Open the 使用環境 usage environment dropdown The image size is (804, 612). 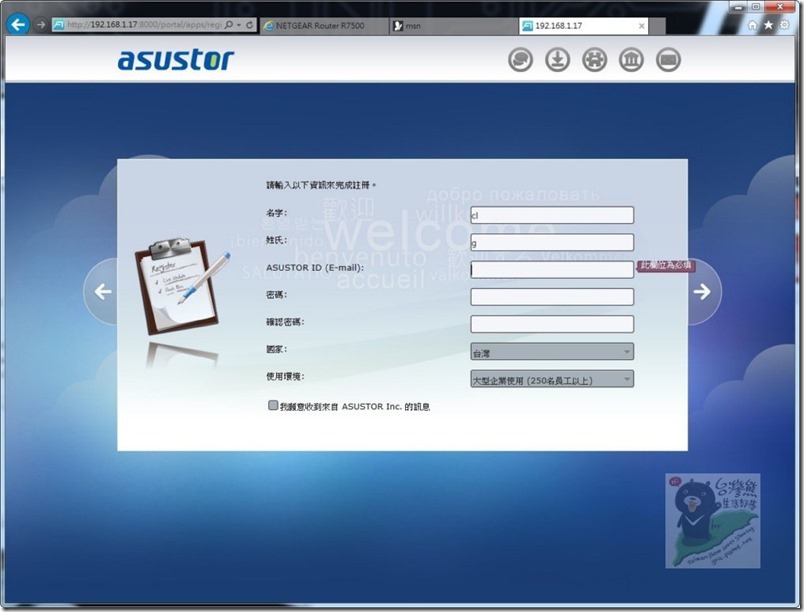point(552,379)
